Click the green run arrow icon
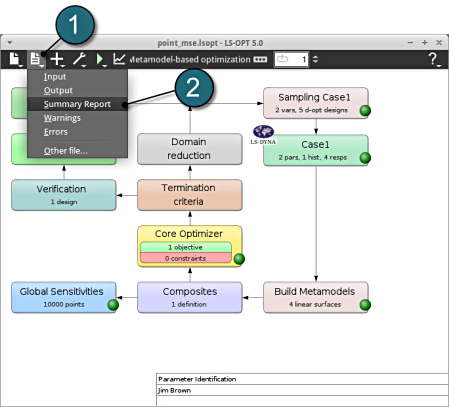This screenshot has width=449, height=407. (100, 59)
